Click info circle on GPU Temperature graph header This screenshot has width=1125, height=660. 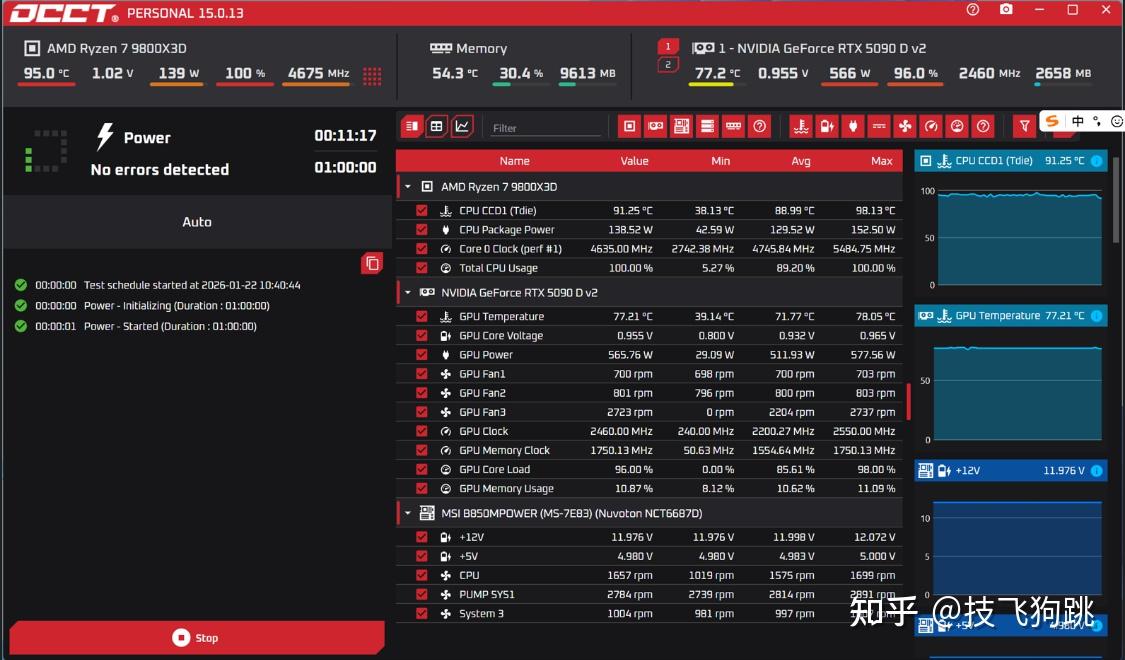point(1097,316)
